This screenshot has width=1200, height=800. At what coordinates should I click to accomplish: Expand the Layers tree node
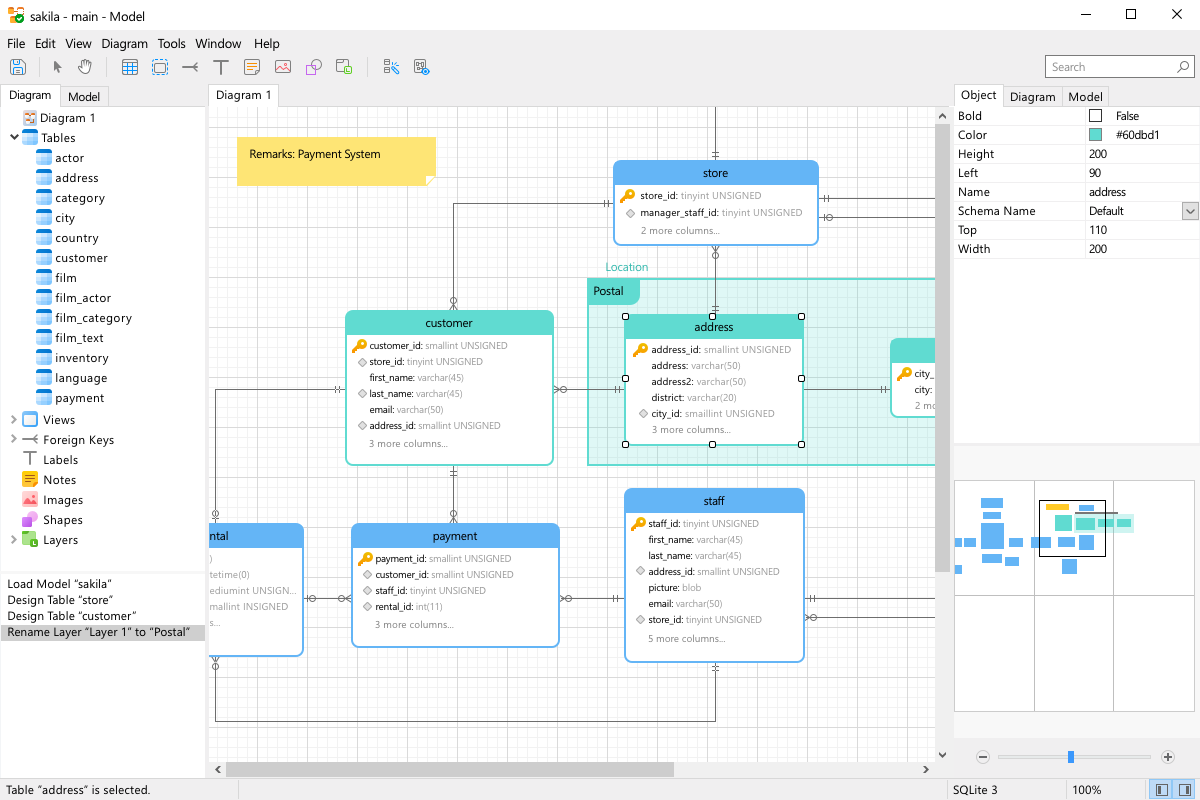coord(14,540)
